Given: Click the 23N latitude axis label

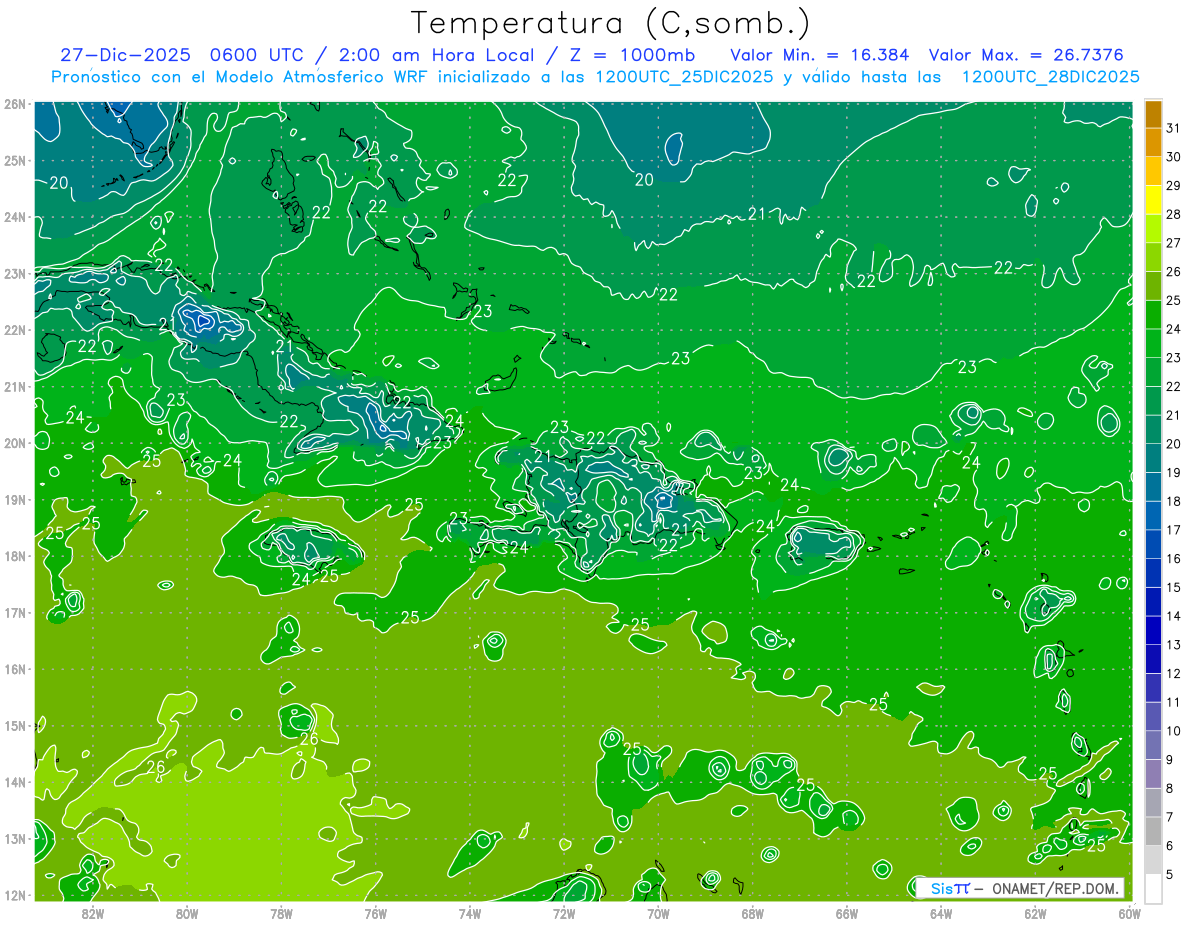Looking at the screenshot, I should [14, 273].
